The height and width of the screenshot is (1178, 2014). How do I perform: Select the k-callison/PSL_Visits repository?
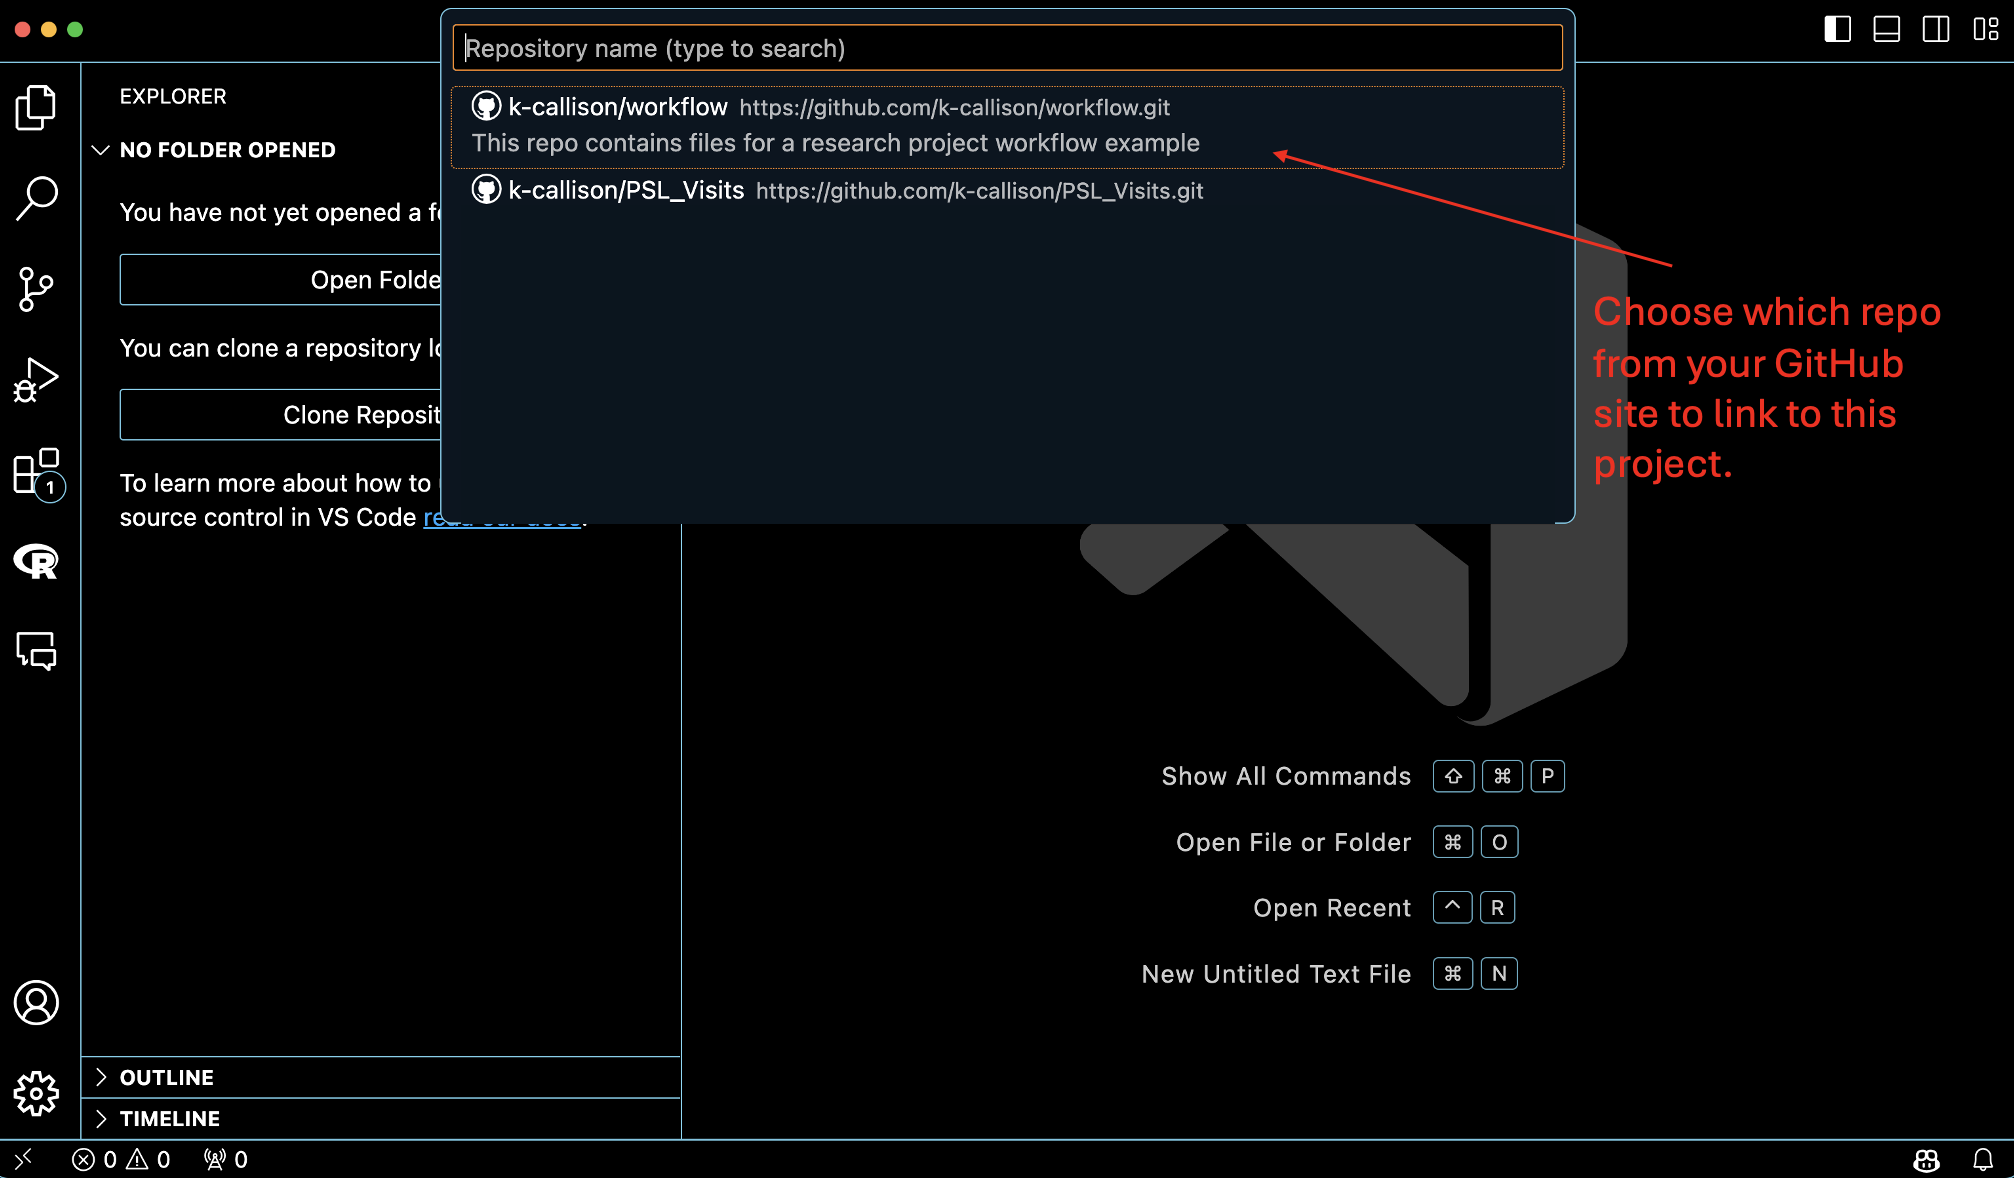(x=1007, y=190)
